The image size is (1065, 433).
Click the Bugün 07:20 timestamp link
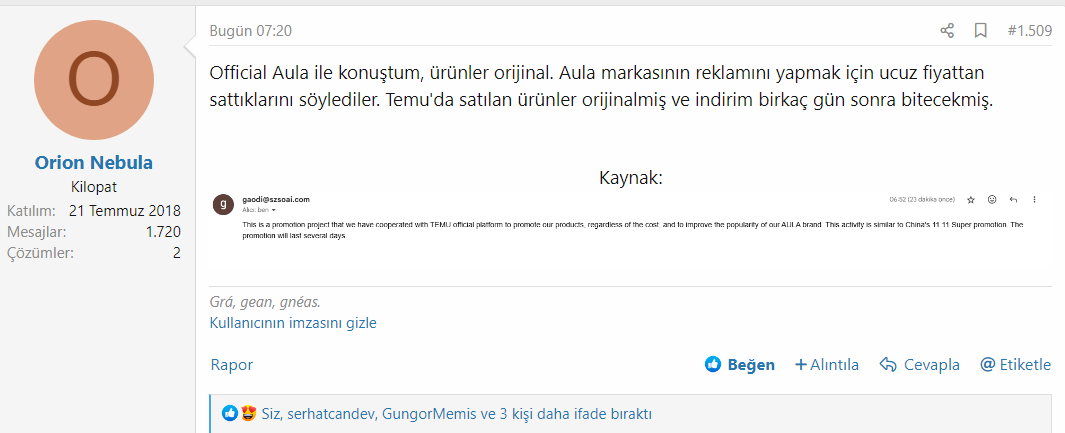pyautogui.click(x=250, y=31)
